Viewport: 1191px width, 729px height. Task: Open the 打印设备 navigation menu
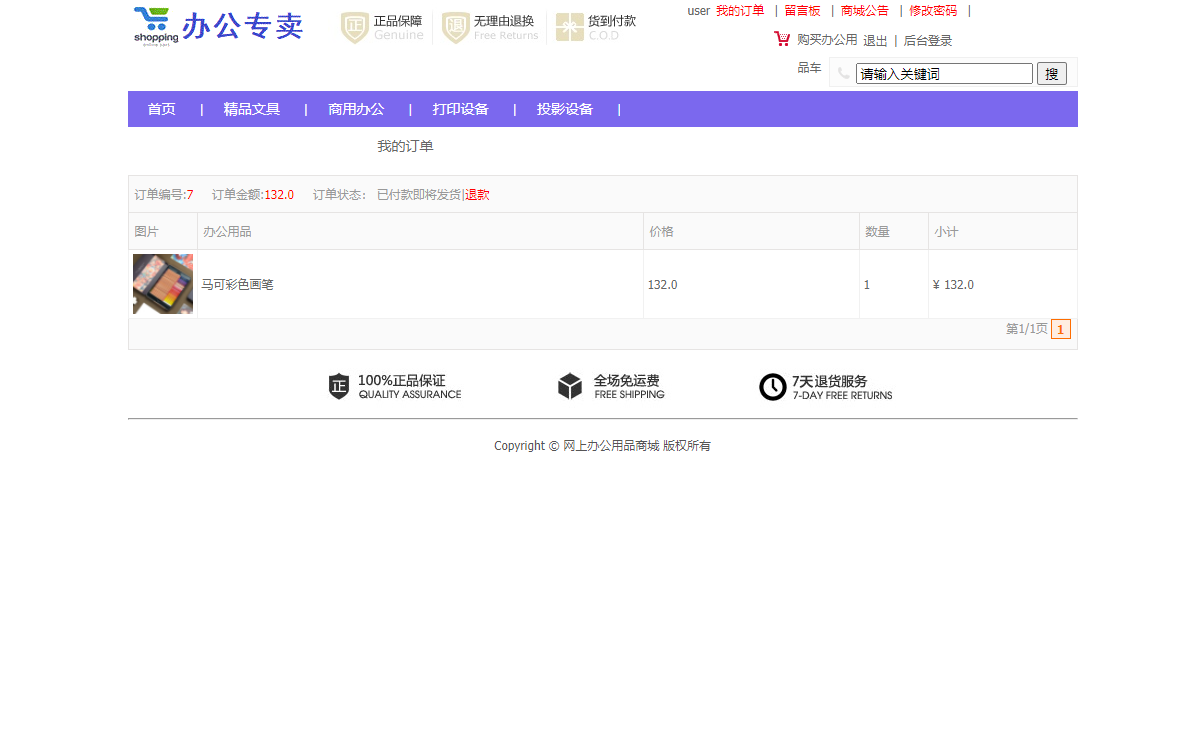tap(460, 109)
